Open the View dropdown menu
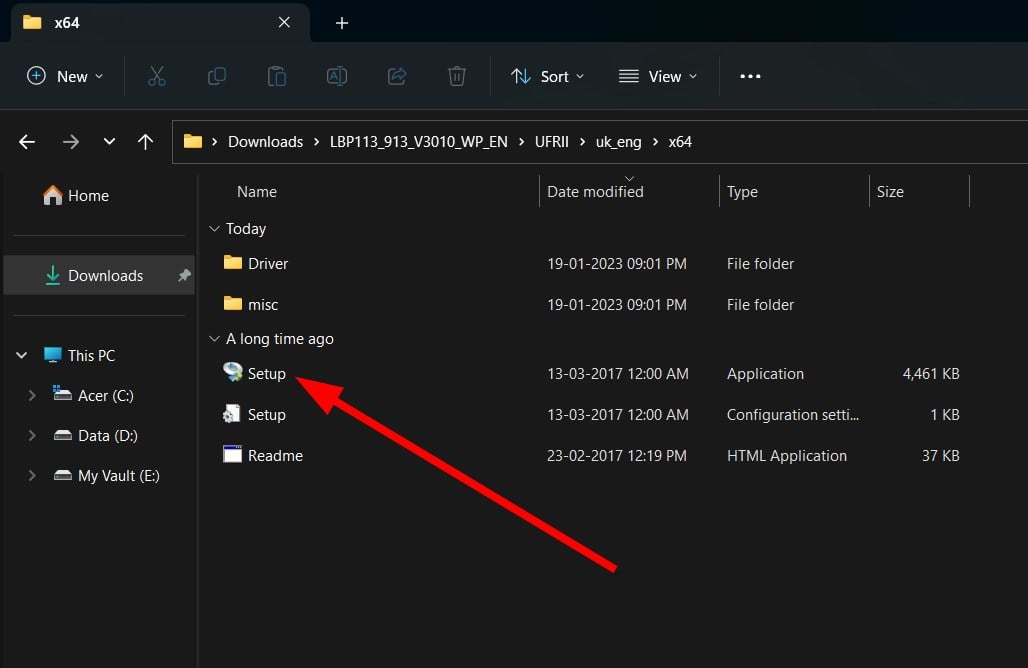1028x668 pixels. tap(658, 76)
